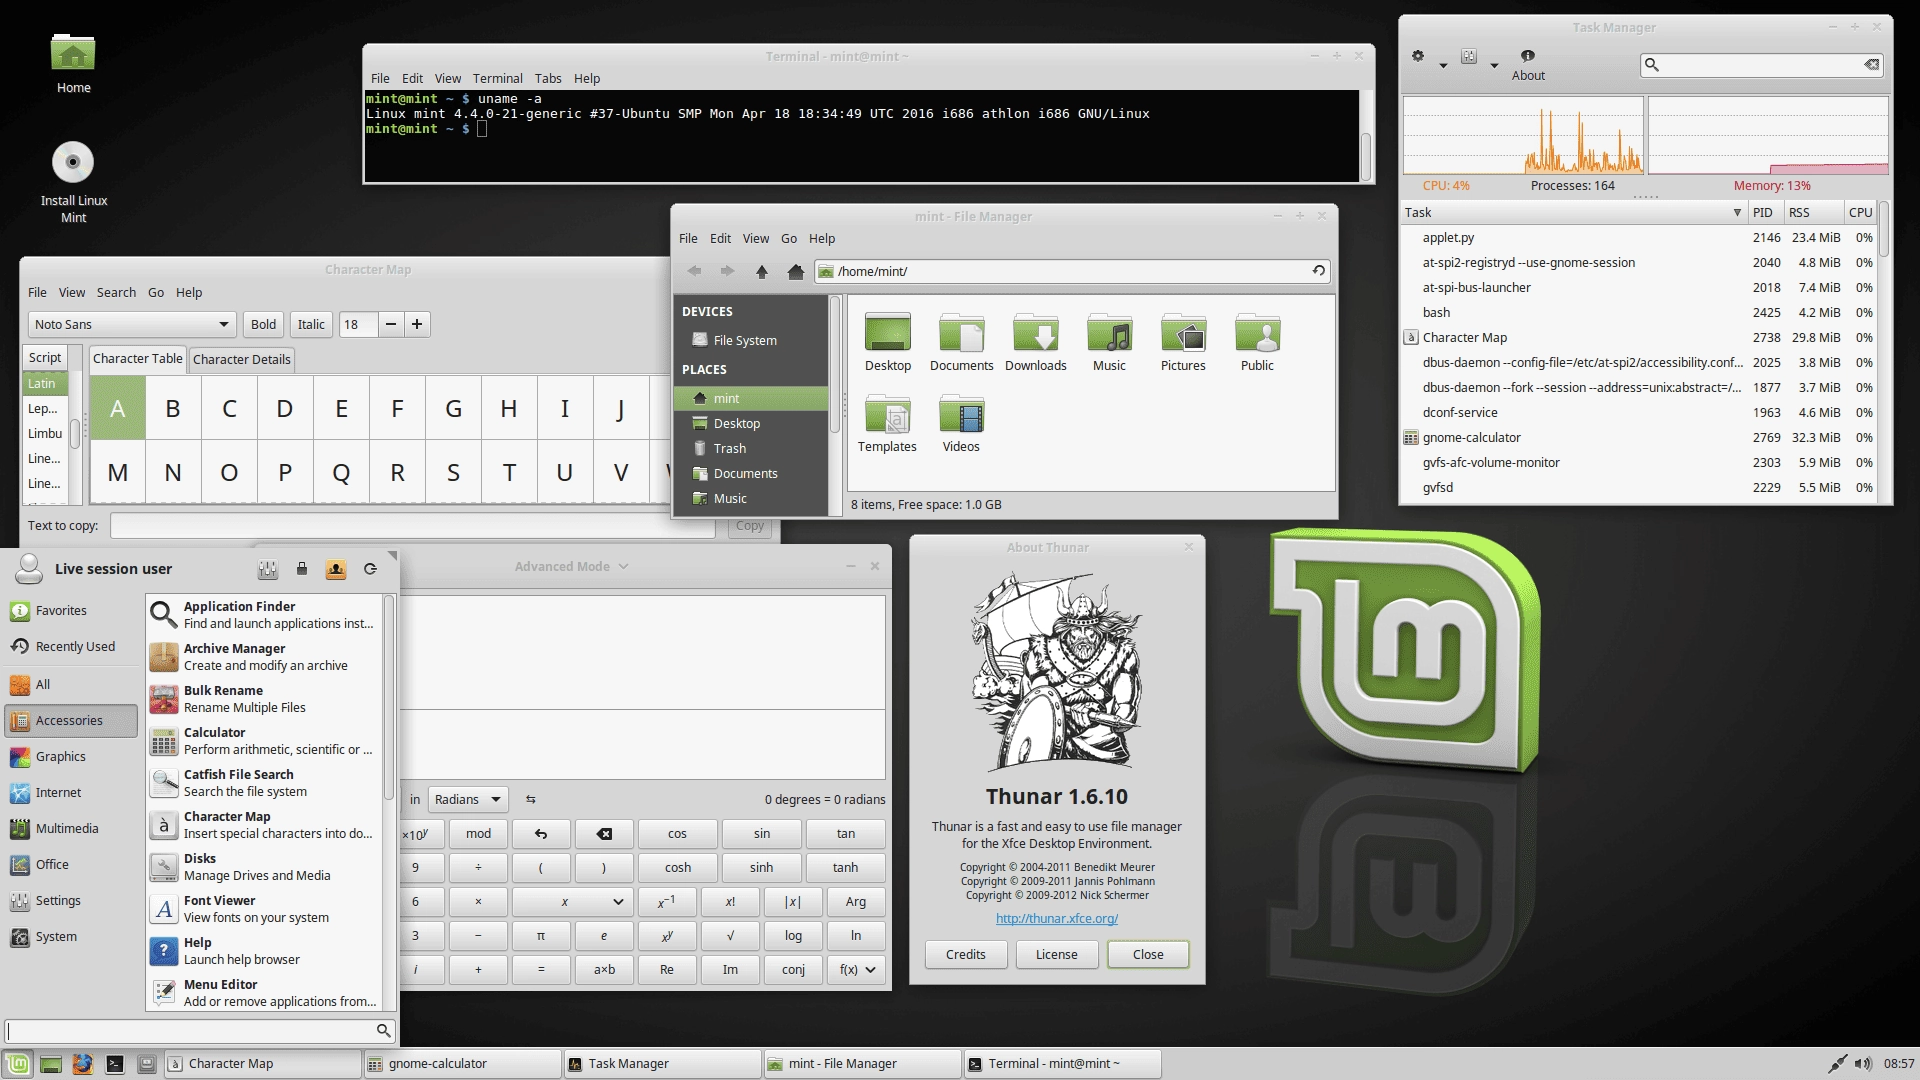Increase font size with plus button
The height and width of the screenshot is (1080, 1920).
tap(417, 324)
